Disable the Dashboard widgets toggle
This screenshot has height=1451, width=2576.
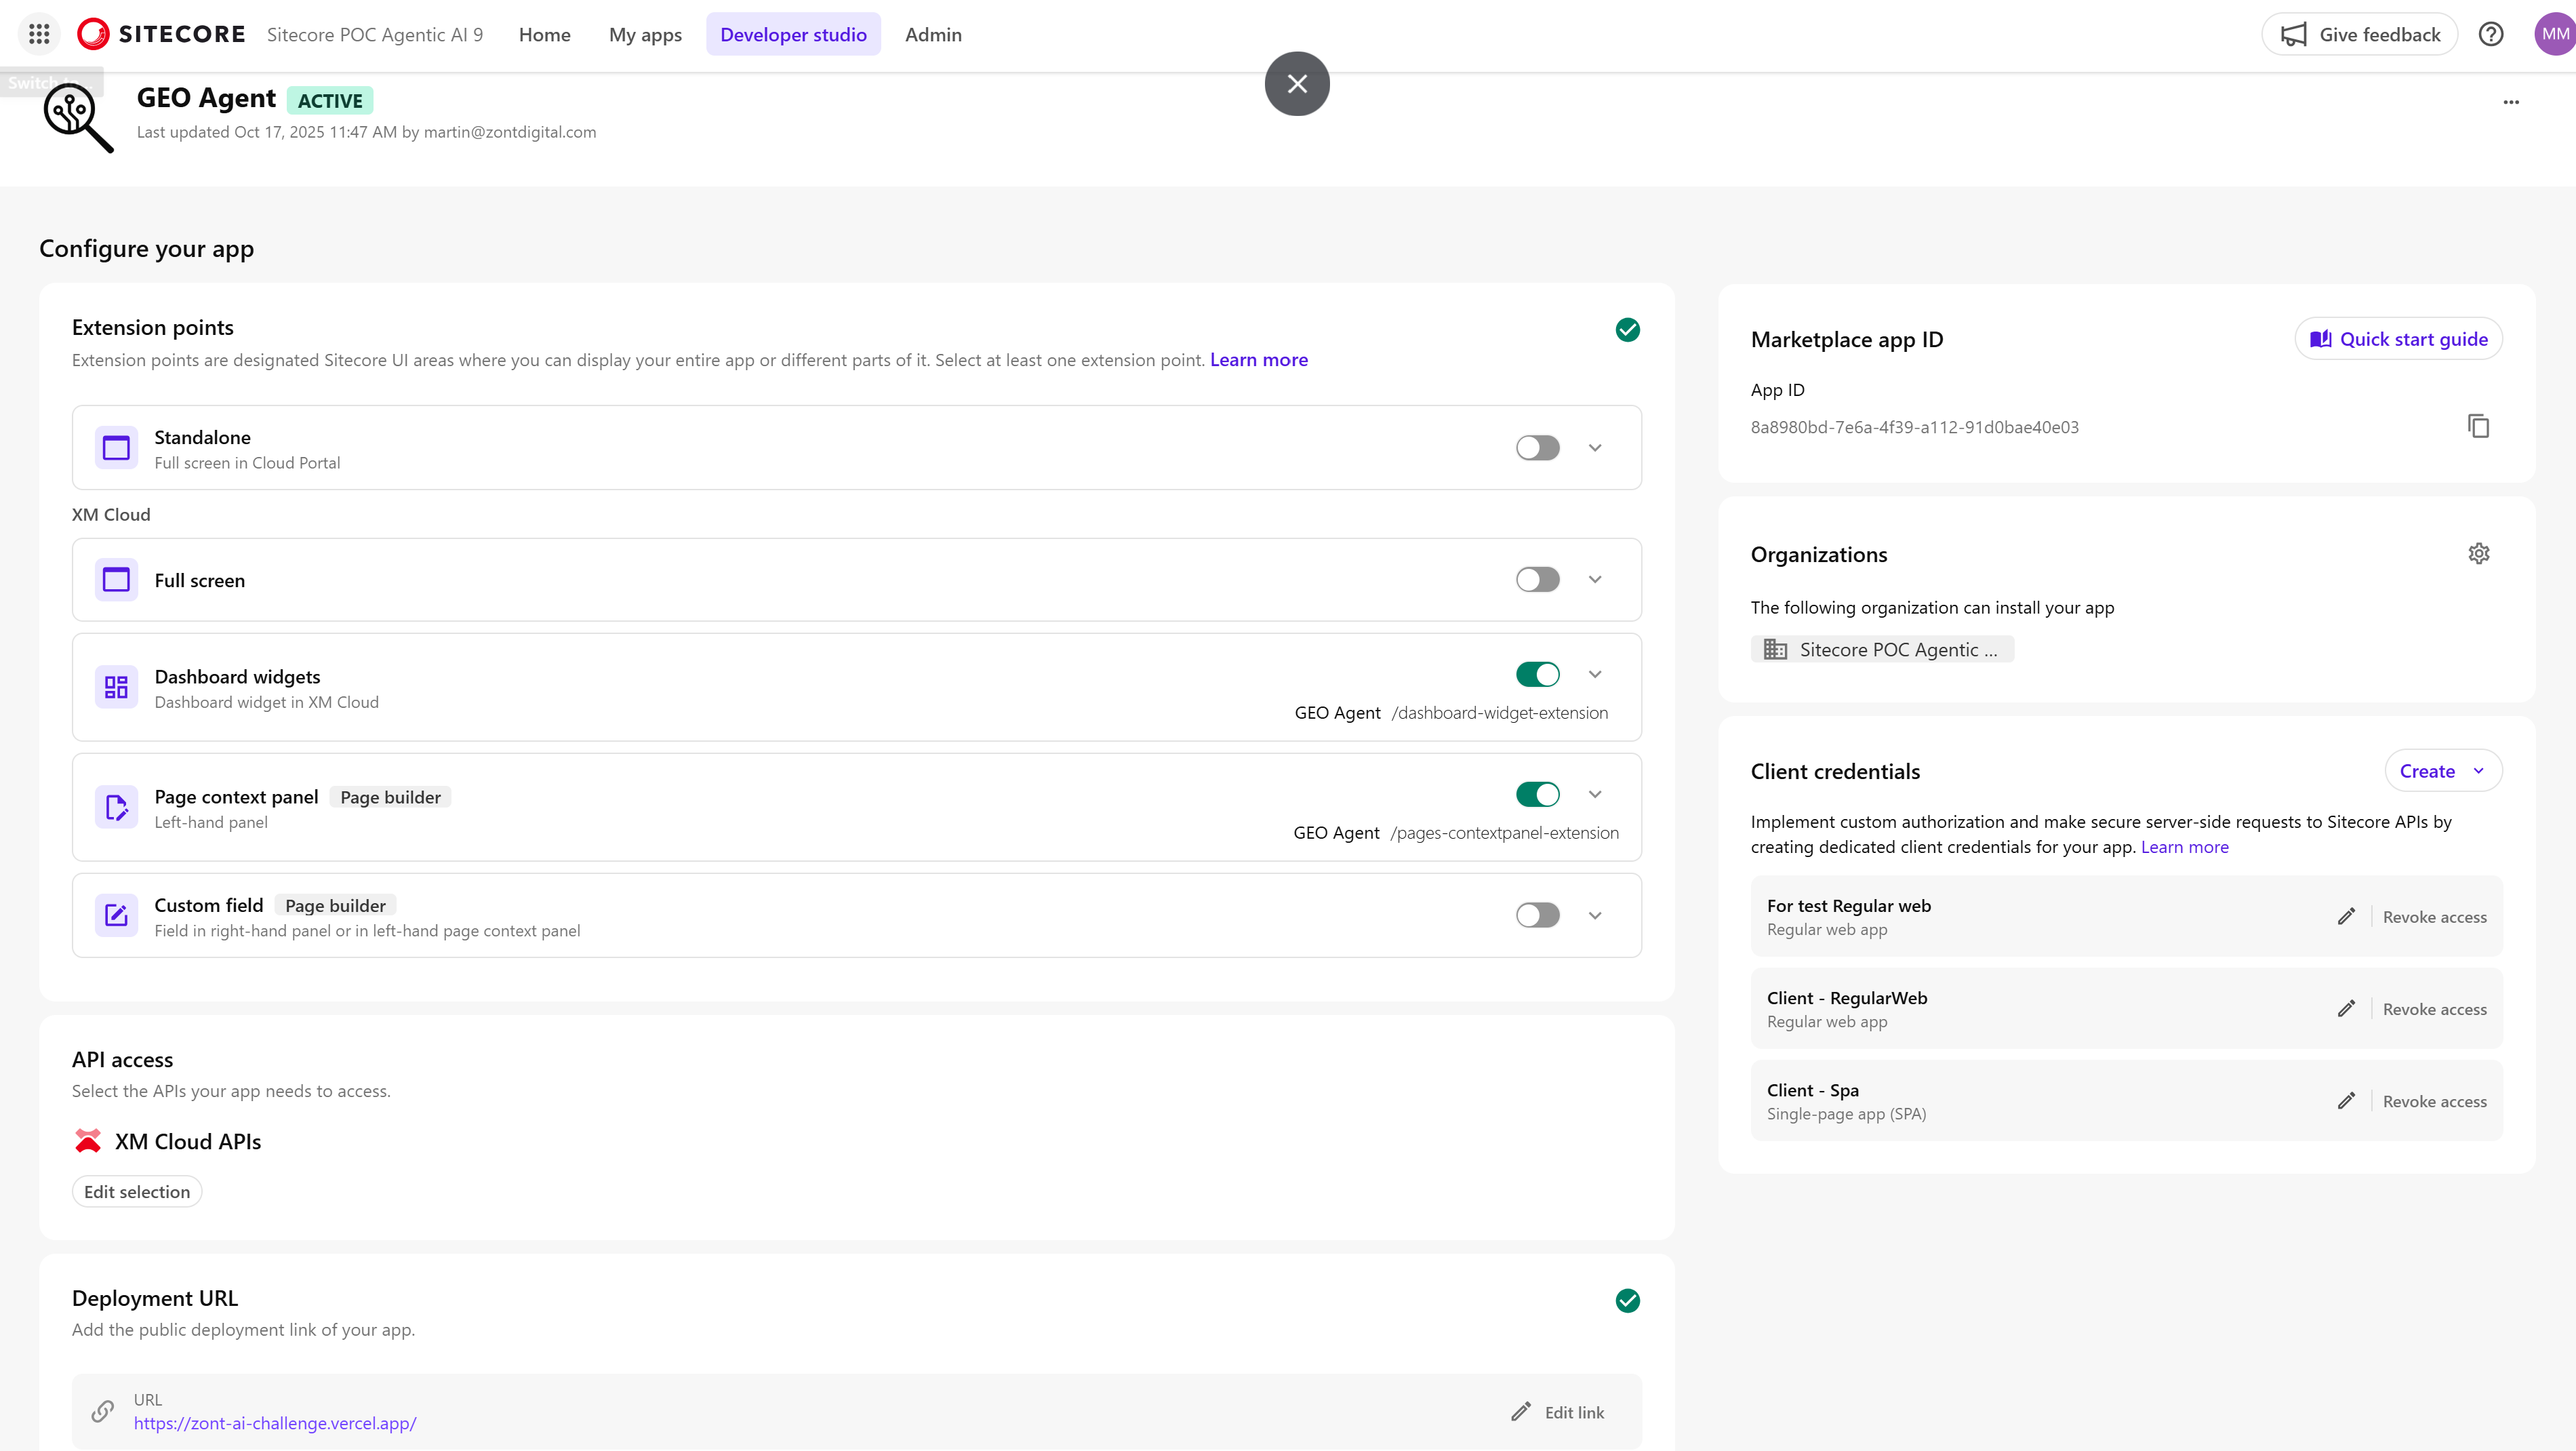pyautogui.click(x=1537, y=674)
